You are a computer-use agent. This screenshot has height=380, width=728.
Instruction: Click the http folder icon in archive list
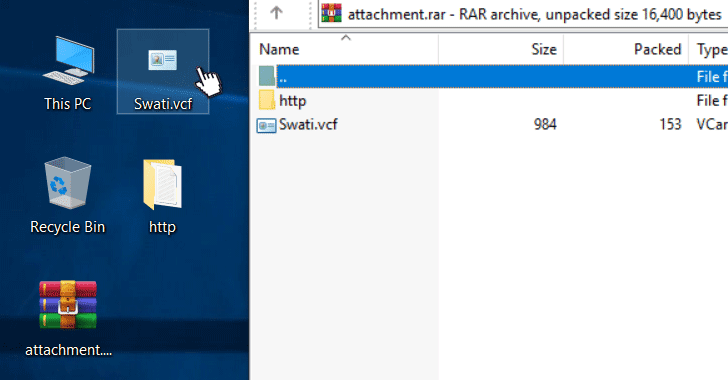(266, 100)
